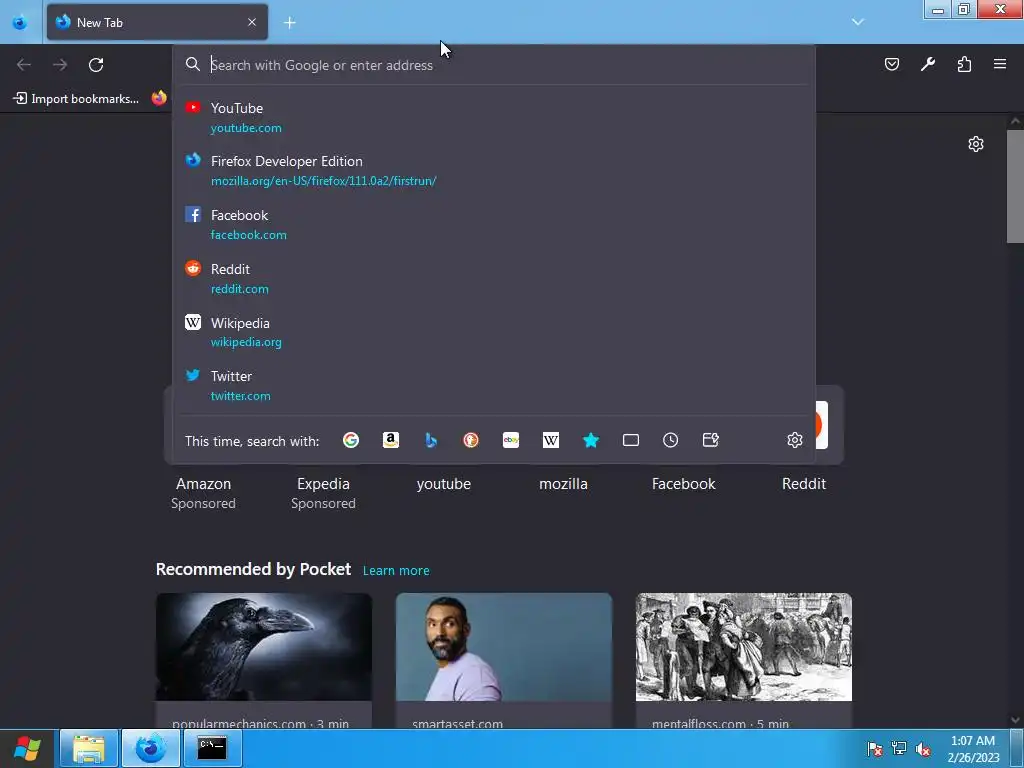Screen dimensions: 1024x768
Task: Click the page vertical scrollbar thumb
Action: pos(1015,186)
